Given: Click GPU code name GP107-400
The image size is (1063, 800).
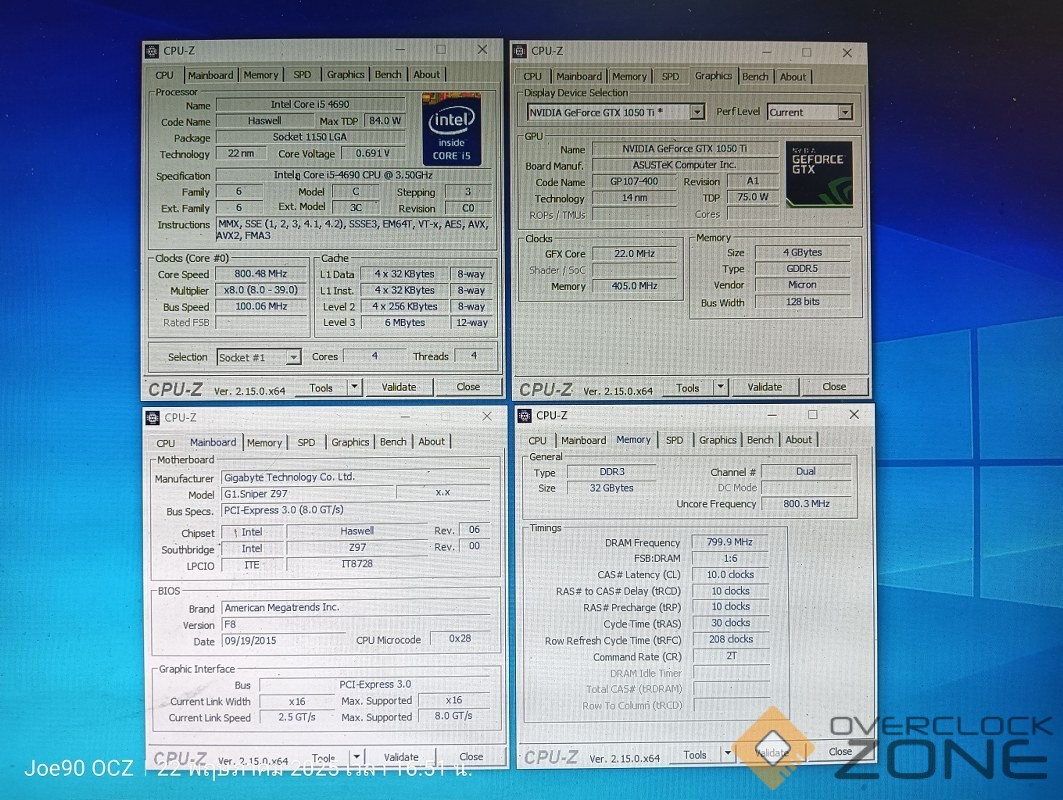Looking at the screenshot, I should [634, 182].
